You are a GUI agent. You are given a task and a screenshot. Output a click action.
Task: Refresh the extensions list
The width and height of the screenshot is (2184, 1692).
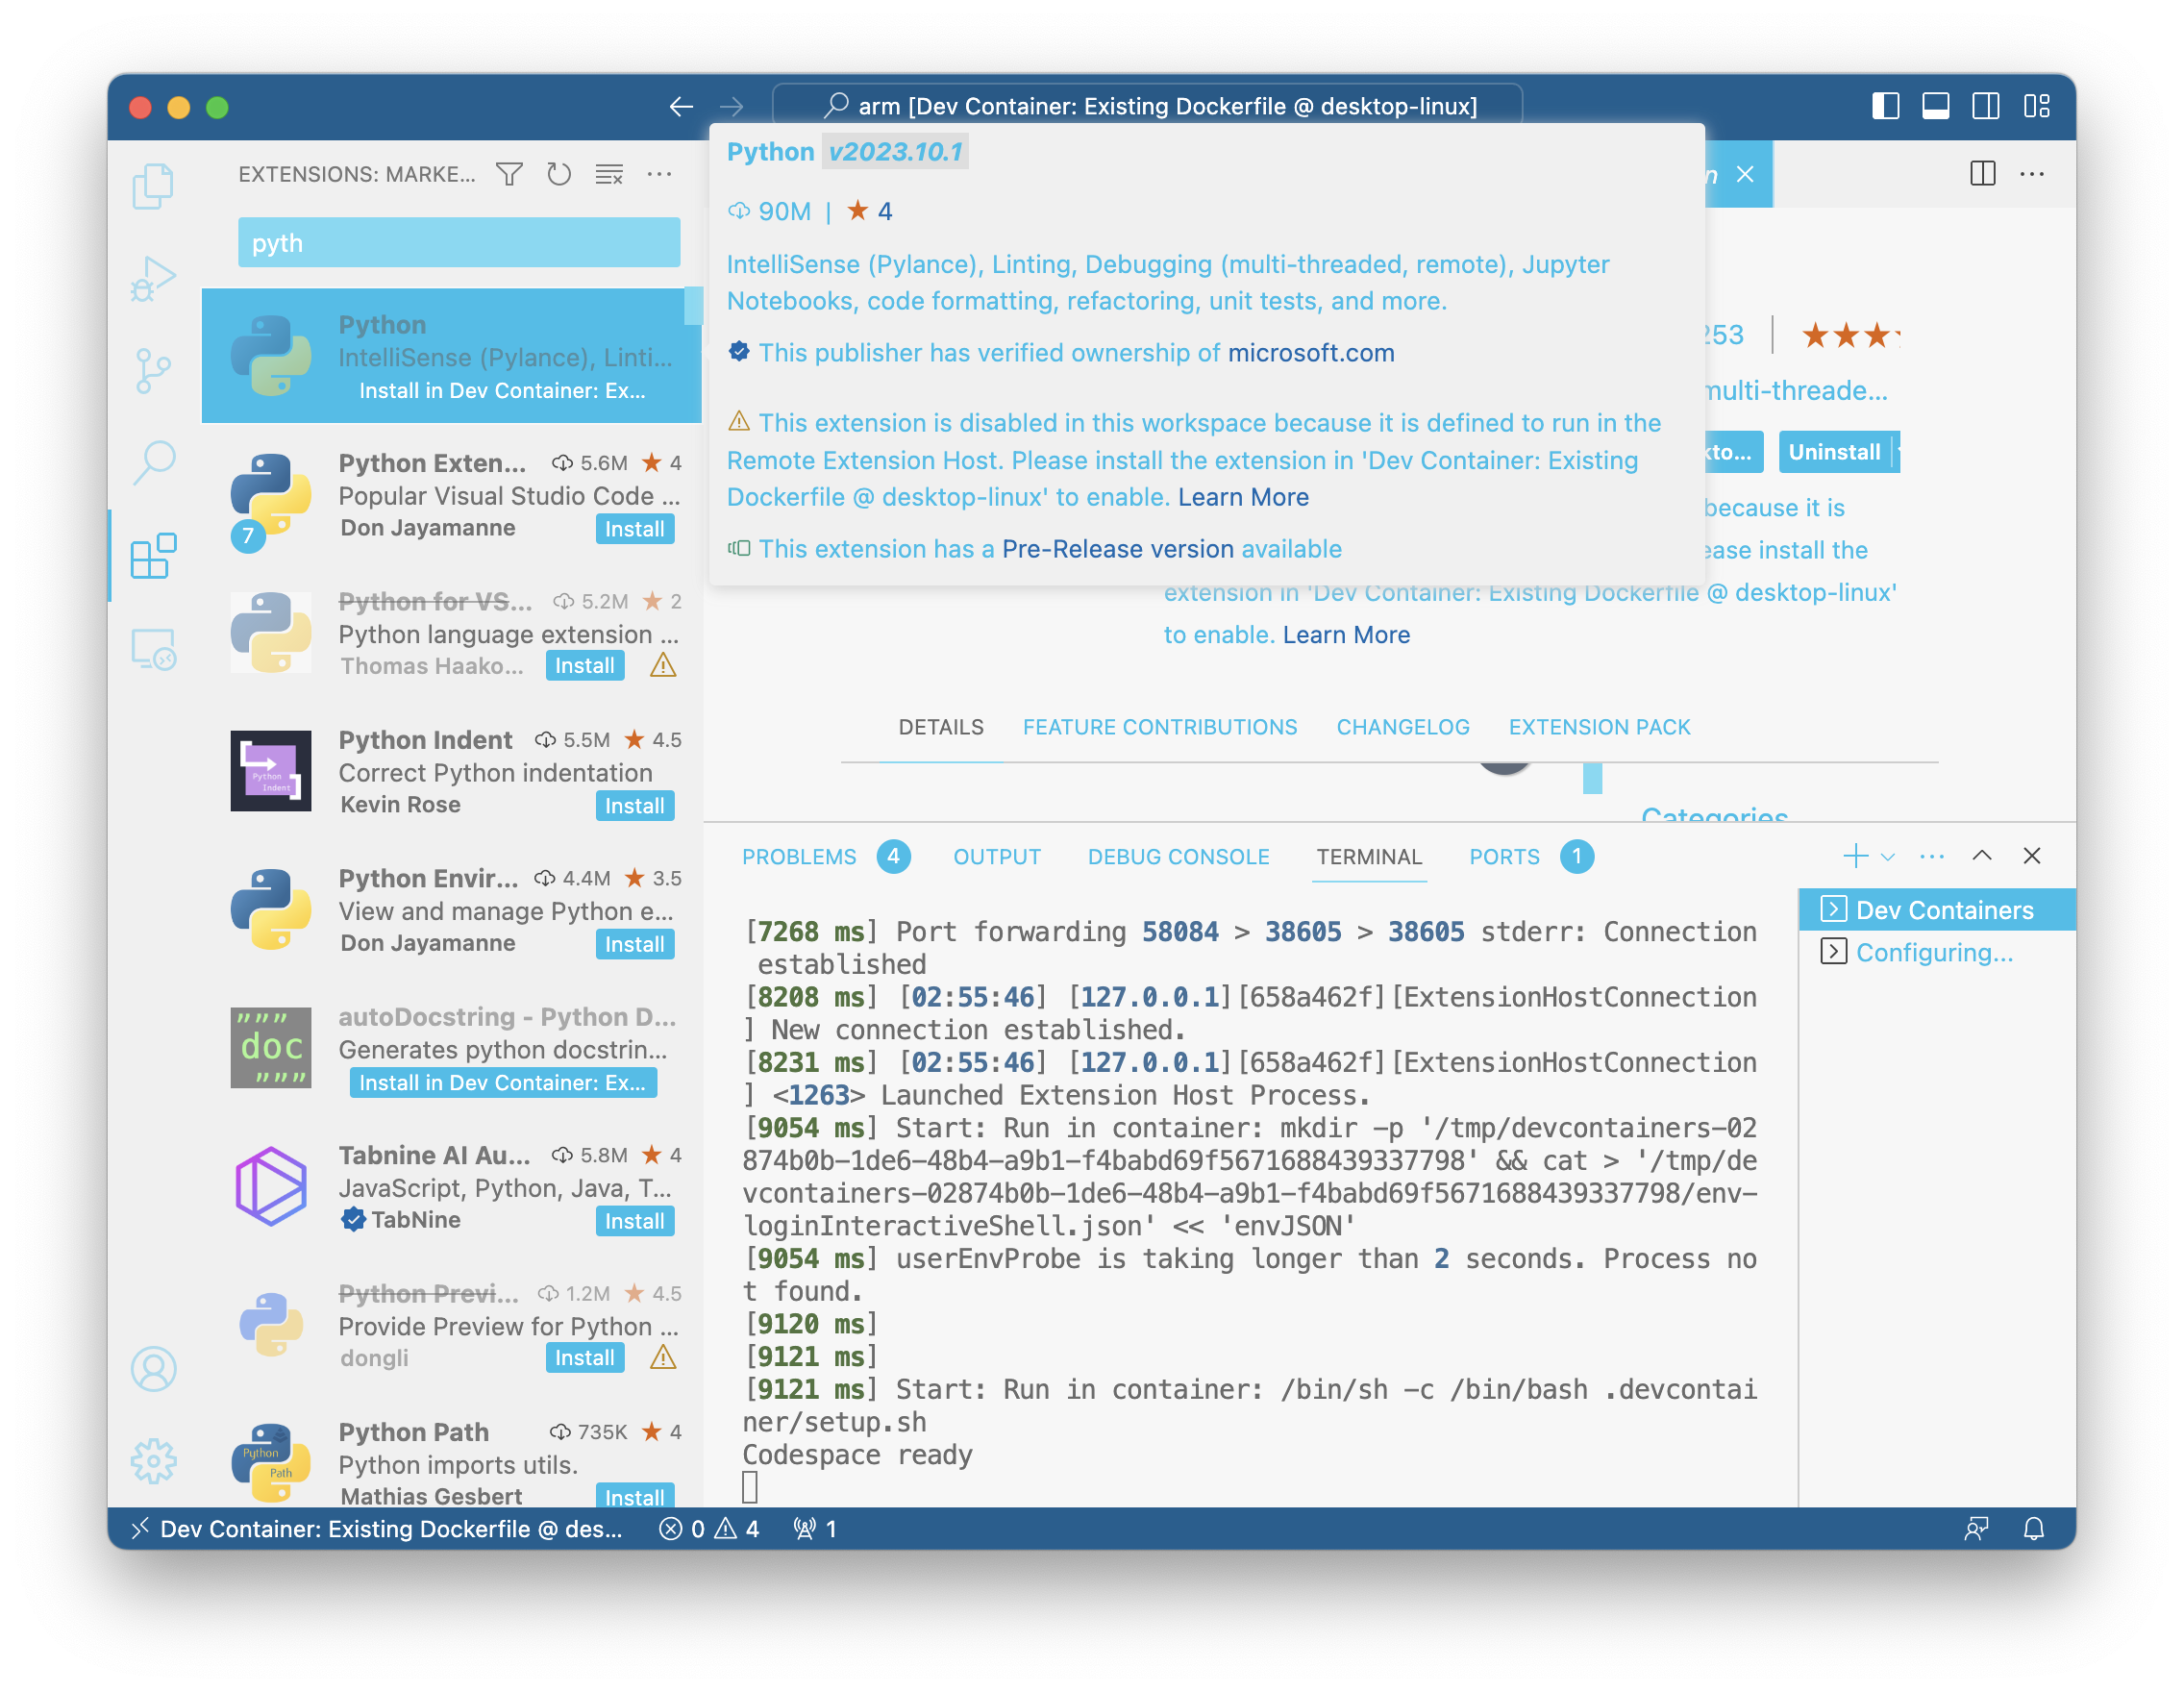point(559,175)
